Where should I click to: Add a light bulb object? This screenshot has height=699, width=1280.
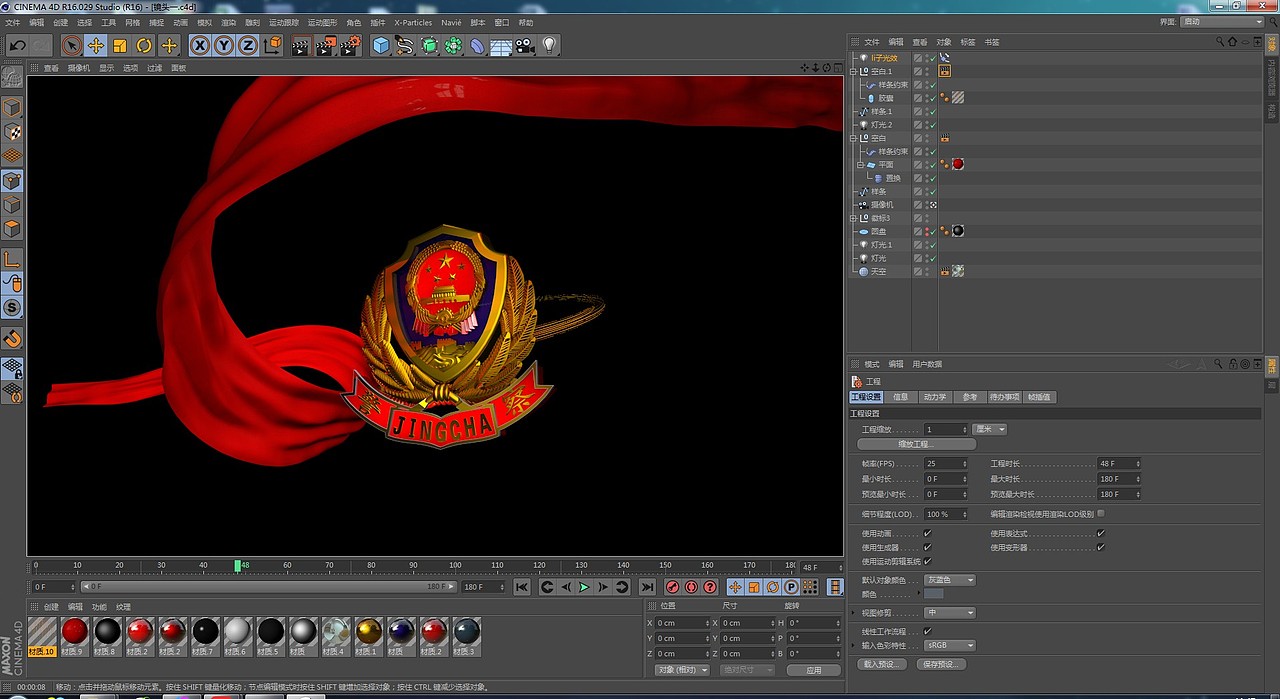coord(549,45)
